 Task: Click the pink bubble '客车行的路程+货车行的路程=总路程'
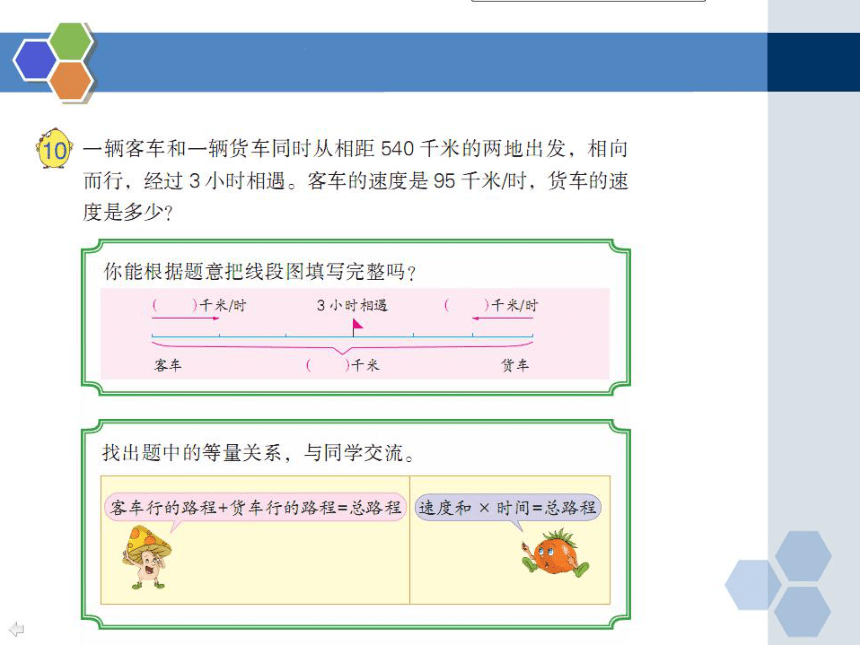click(x=255, y=507)
